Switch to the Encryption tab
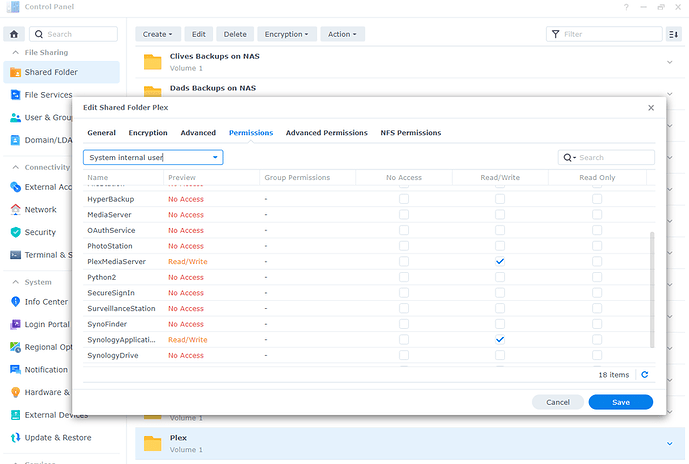 click(148, 133)
